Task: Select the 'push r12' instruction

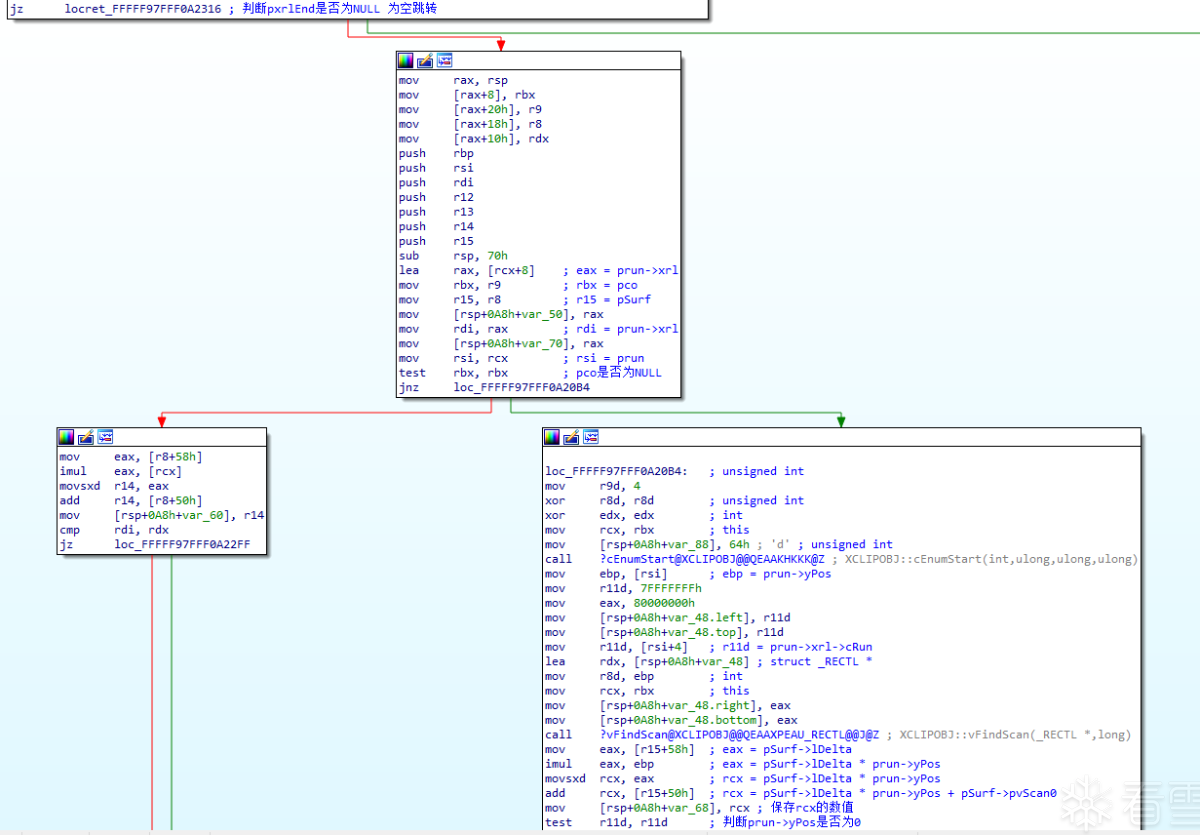Action: (x=436, y=197)
